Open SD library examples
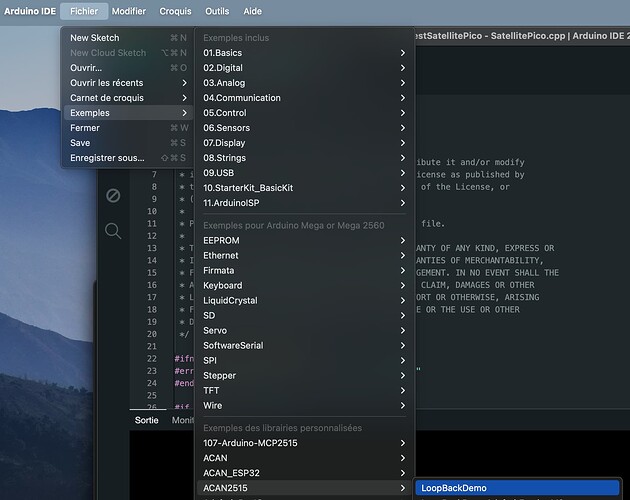Screen dimensions: 630x500 [x=305, y=316]
